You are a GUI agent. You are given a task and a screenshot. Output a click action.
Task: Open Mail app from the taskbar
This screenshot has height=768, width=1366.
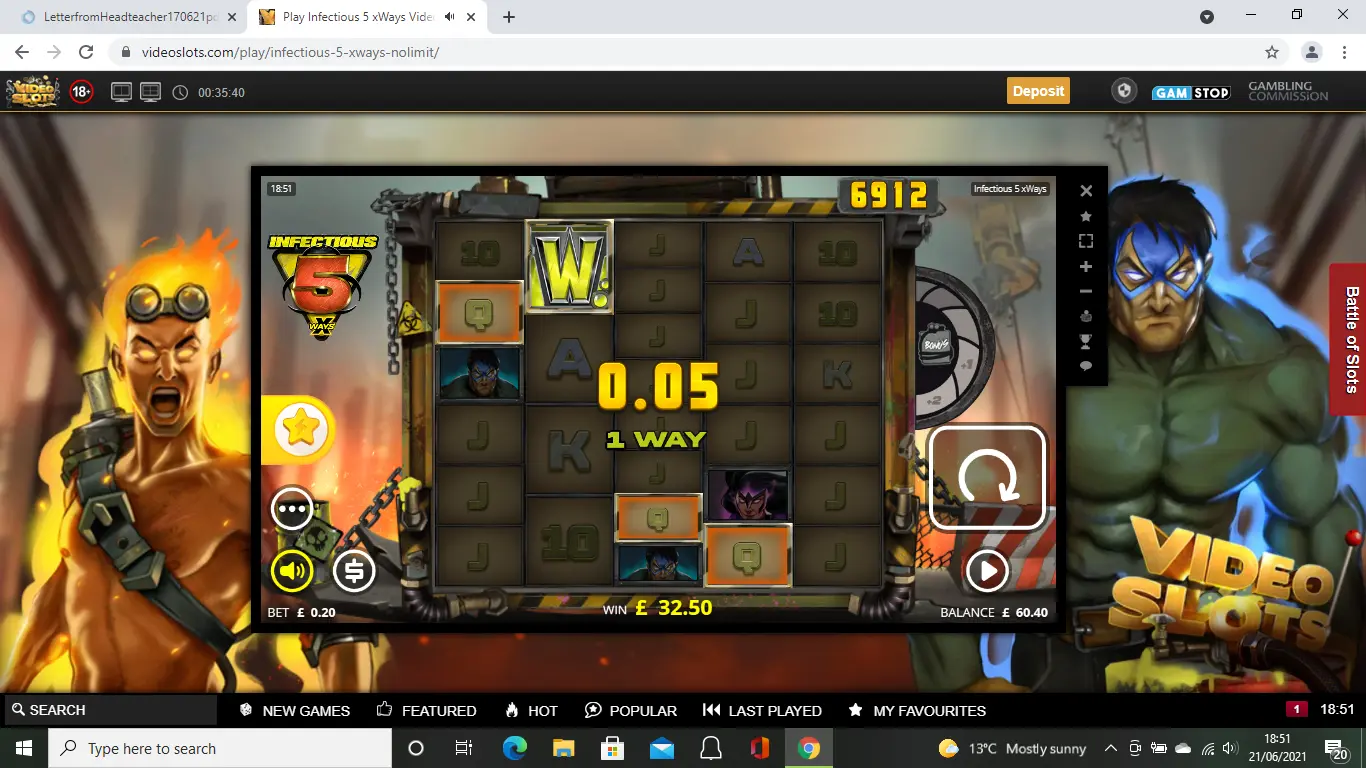(661, 748)
